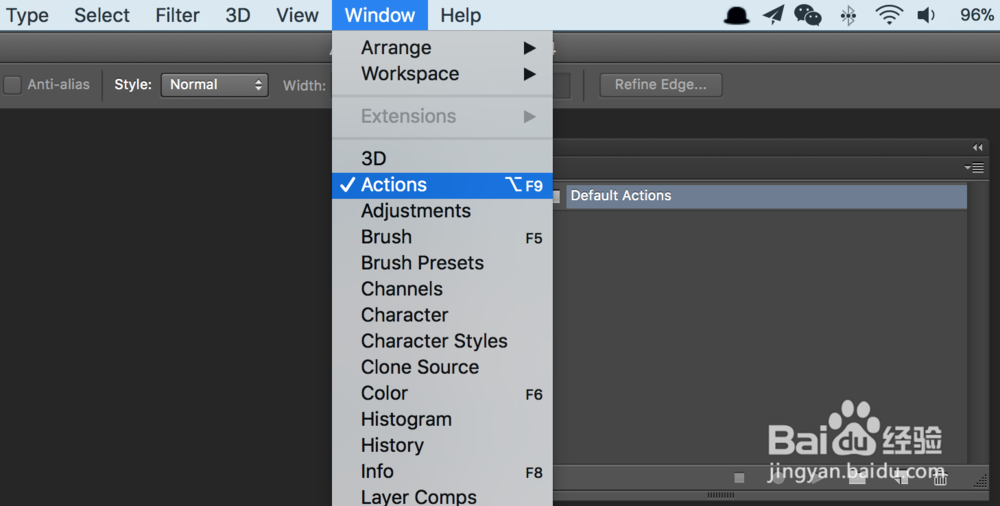
Task: Collapse the panel with double-arrow icon
Action: 977,147
